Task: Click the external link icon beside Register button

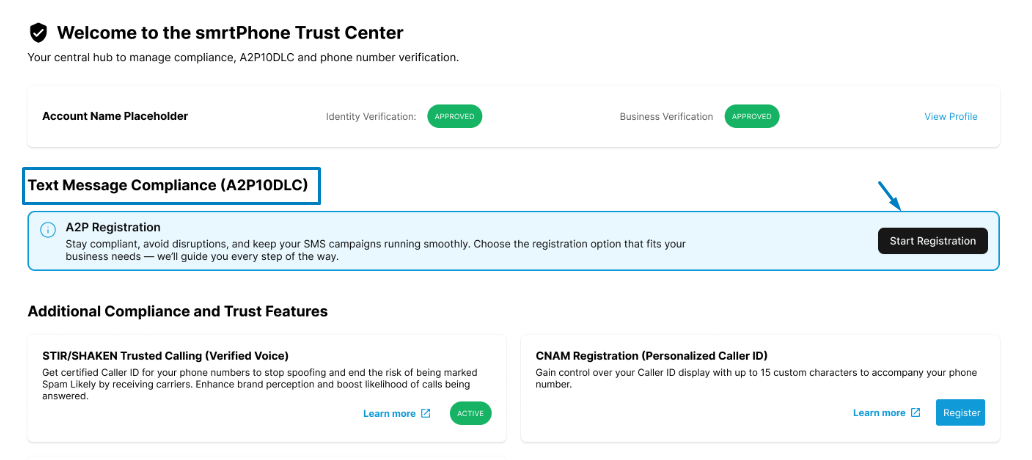Action: point(916,412)
